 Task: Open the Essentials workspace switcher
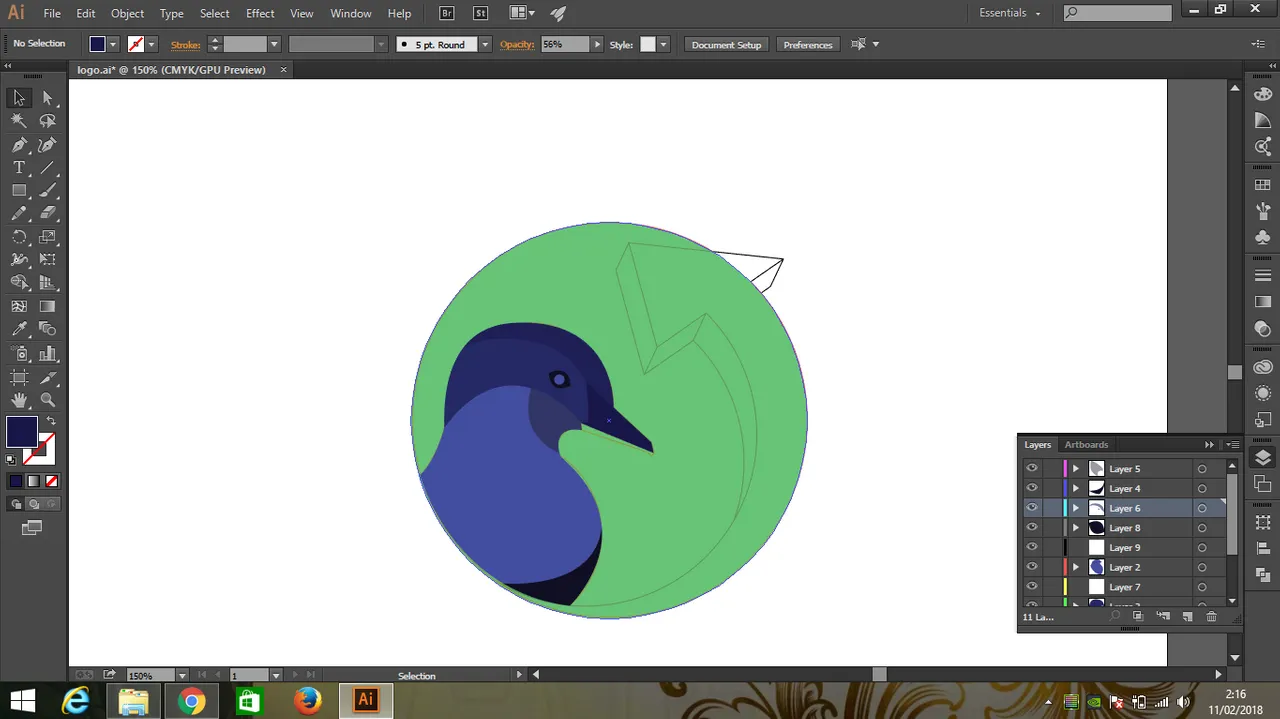click(x=1010, y=13)
